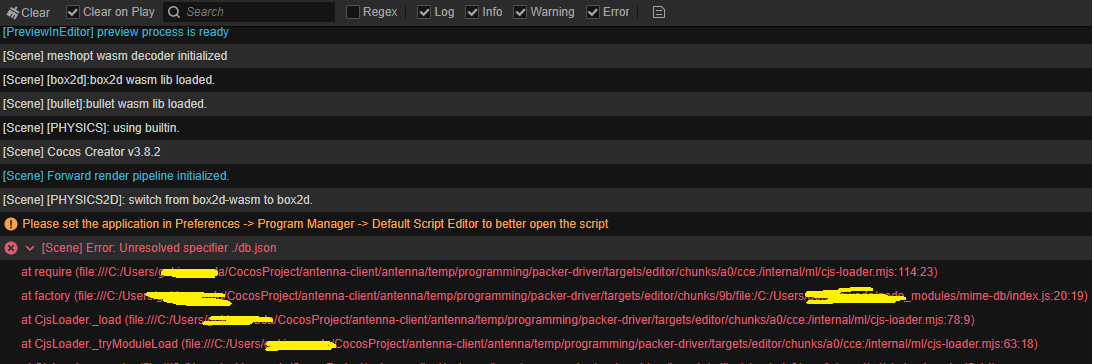This screenshot has height=364, width=1094.
Task: Open the log file document icon
Action: [659, 12]
